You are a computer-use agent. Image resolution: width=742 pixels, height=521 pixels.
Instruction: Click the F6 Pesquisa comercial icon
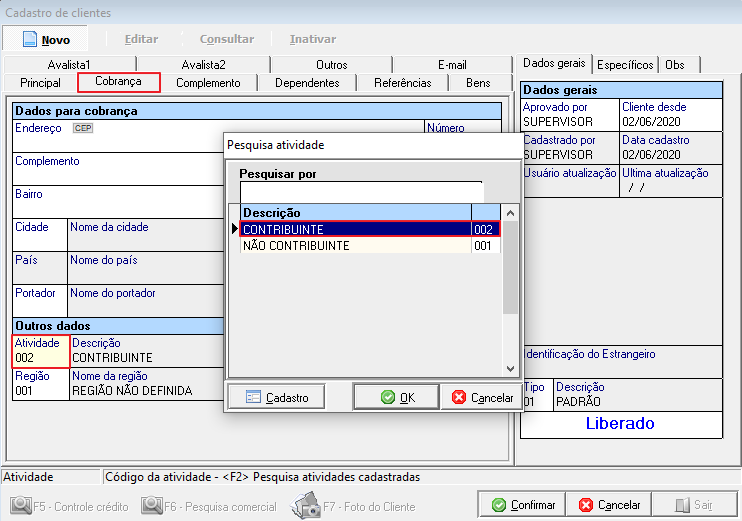tap(152, 506)
